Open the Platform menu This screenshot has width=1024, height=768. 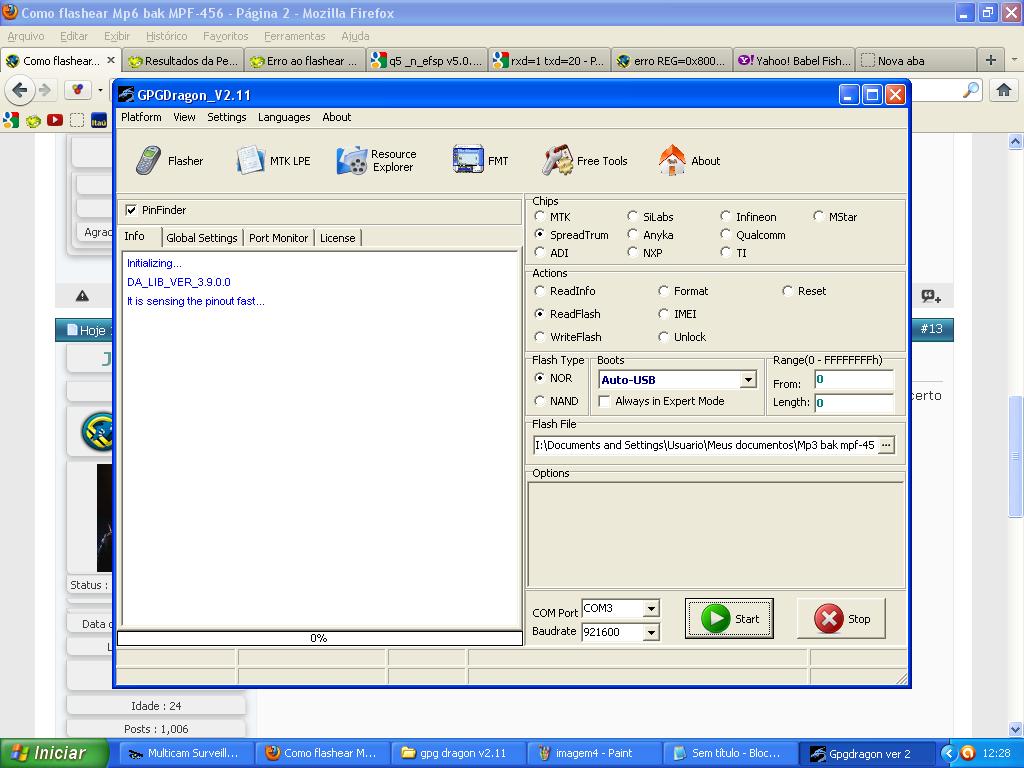click(x=141, y=117)
